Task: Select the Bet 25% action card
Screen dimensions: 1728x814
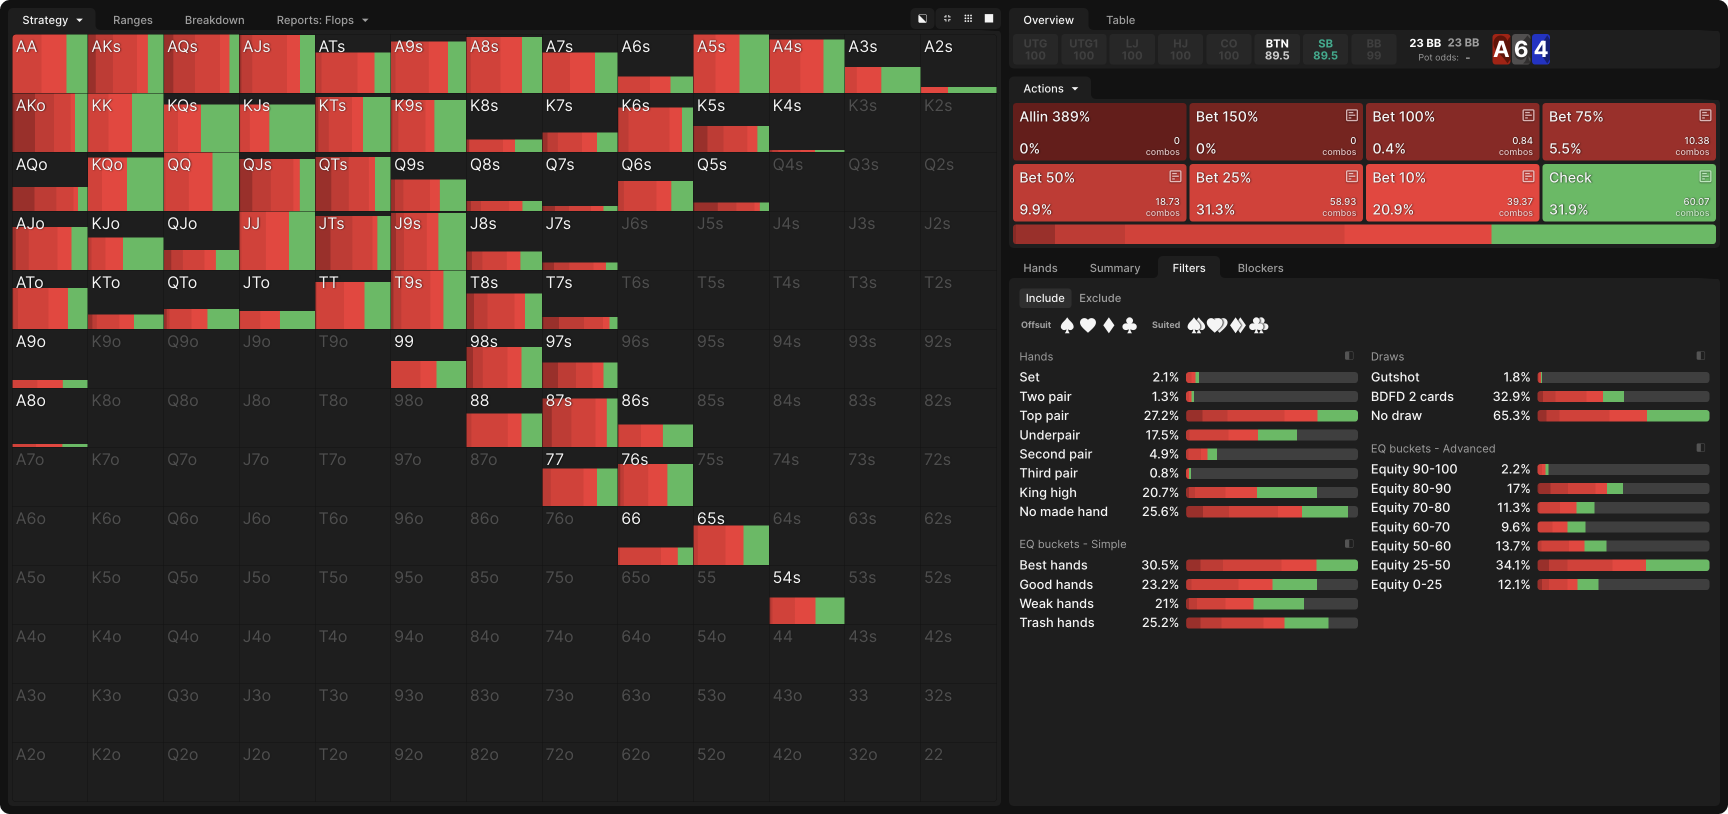Action: tap(1276, 193)
